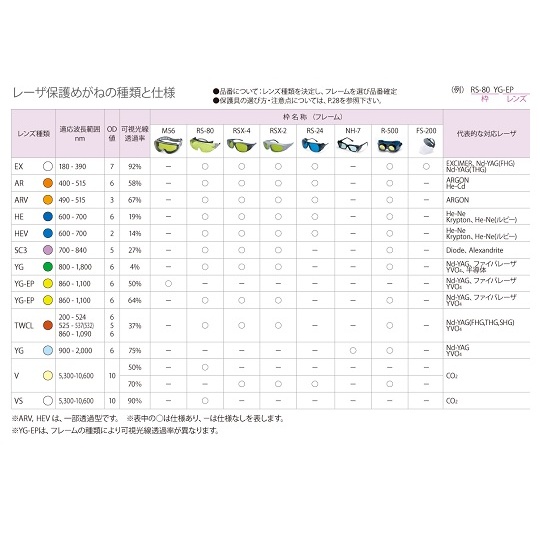The width and height of the screenshot is (540, 540).
Task: Click the circle mark under M56 in YG-EP row
Action: (168, 283)
